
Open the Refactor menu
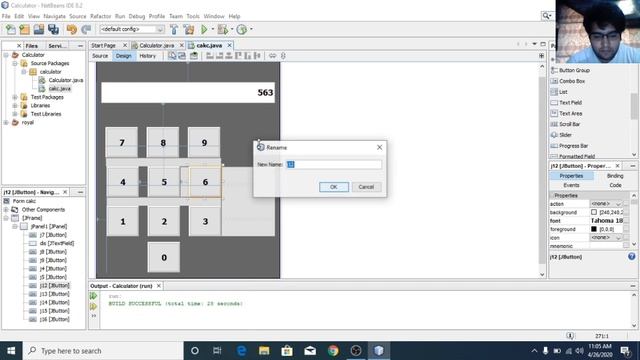pyautogui.click(x=100, y=16)
